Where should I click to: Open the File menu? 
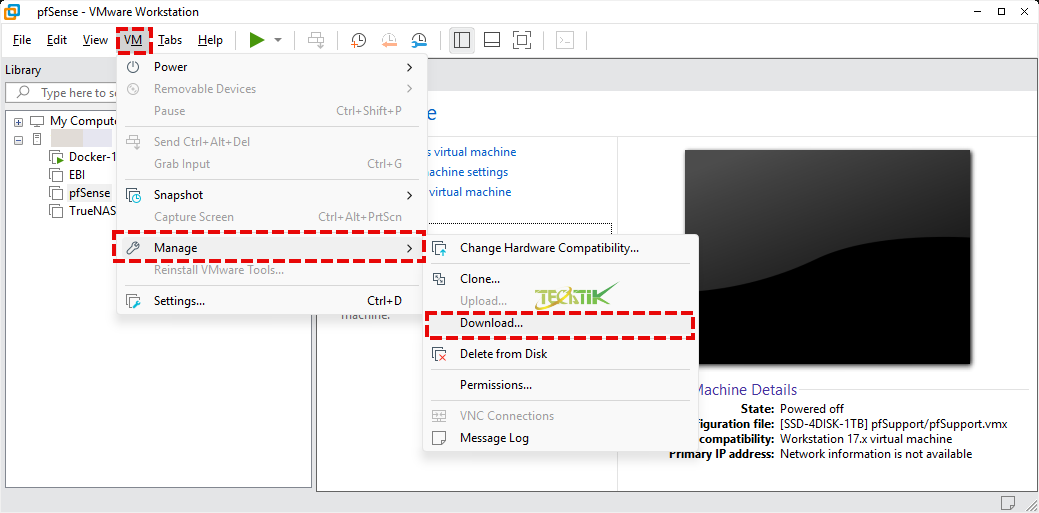click(22, 40)
